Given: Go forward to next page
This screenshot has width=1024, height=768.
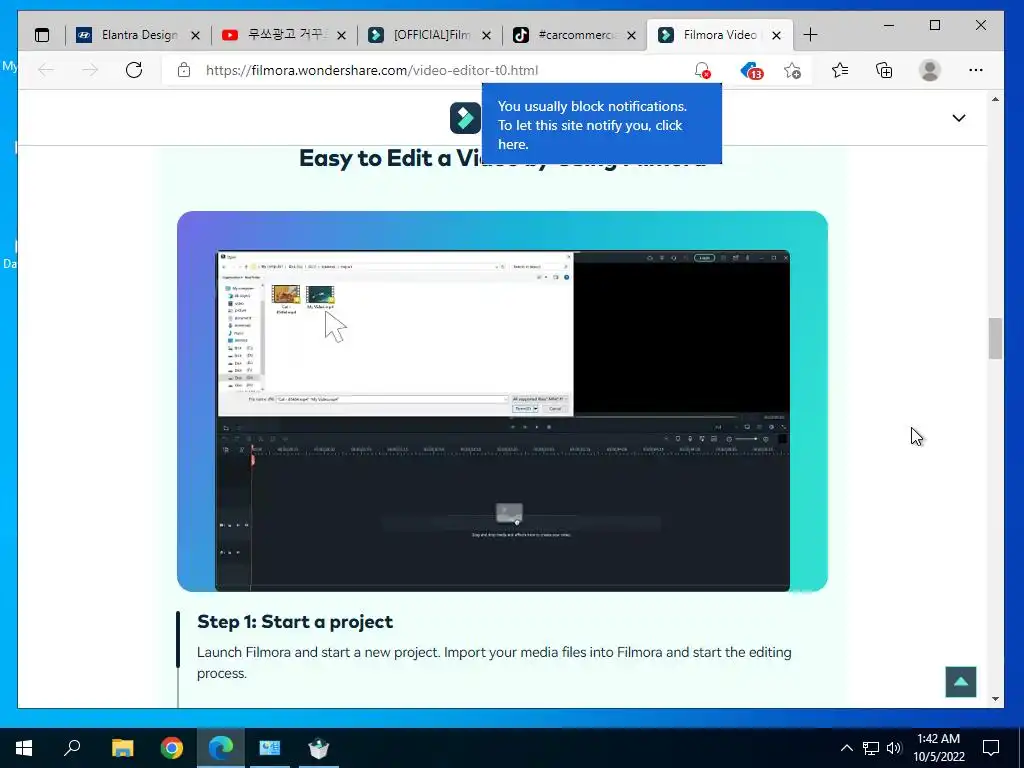Looking at the screenshot, I should tap(89, 70).
